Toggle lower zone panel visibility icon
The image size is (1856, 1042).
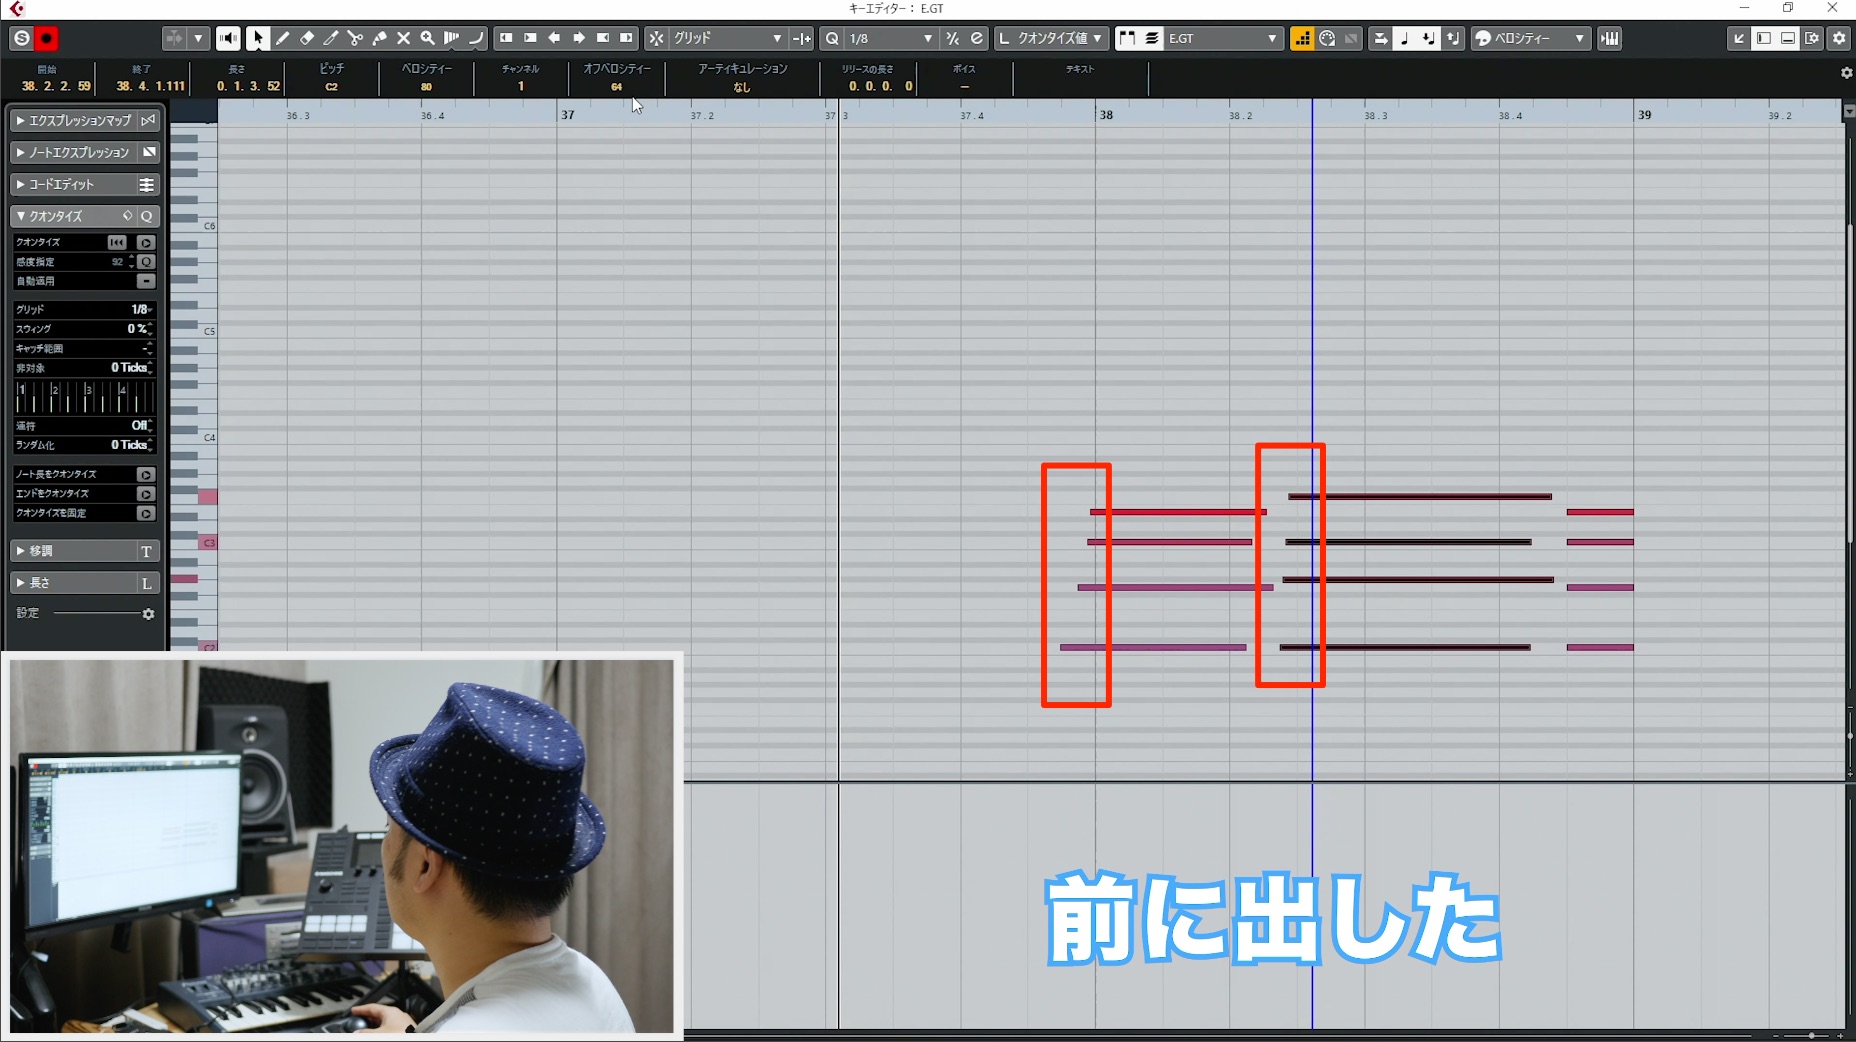click(x=1787, y=38)
